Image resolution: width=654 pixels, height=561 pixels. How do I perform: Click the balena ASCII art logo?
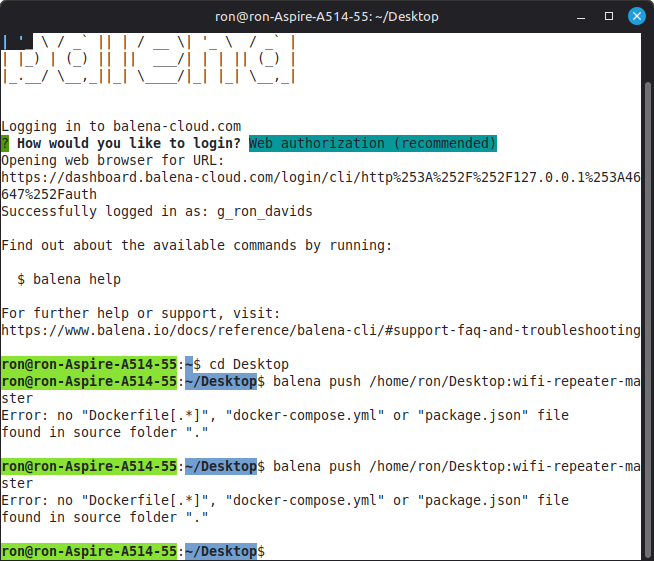pyautogui.click(x=148, y=59)
